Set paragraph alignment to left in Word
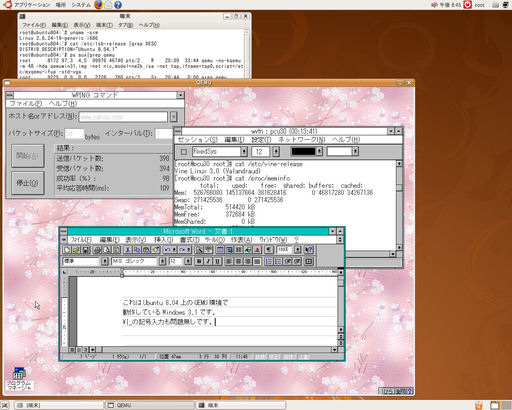The height and width of the screenshot is (410, 512). click(x=229, y=262)
